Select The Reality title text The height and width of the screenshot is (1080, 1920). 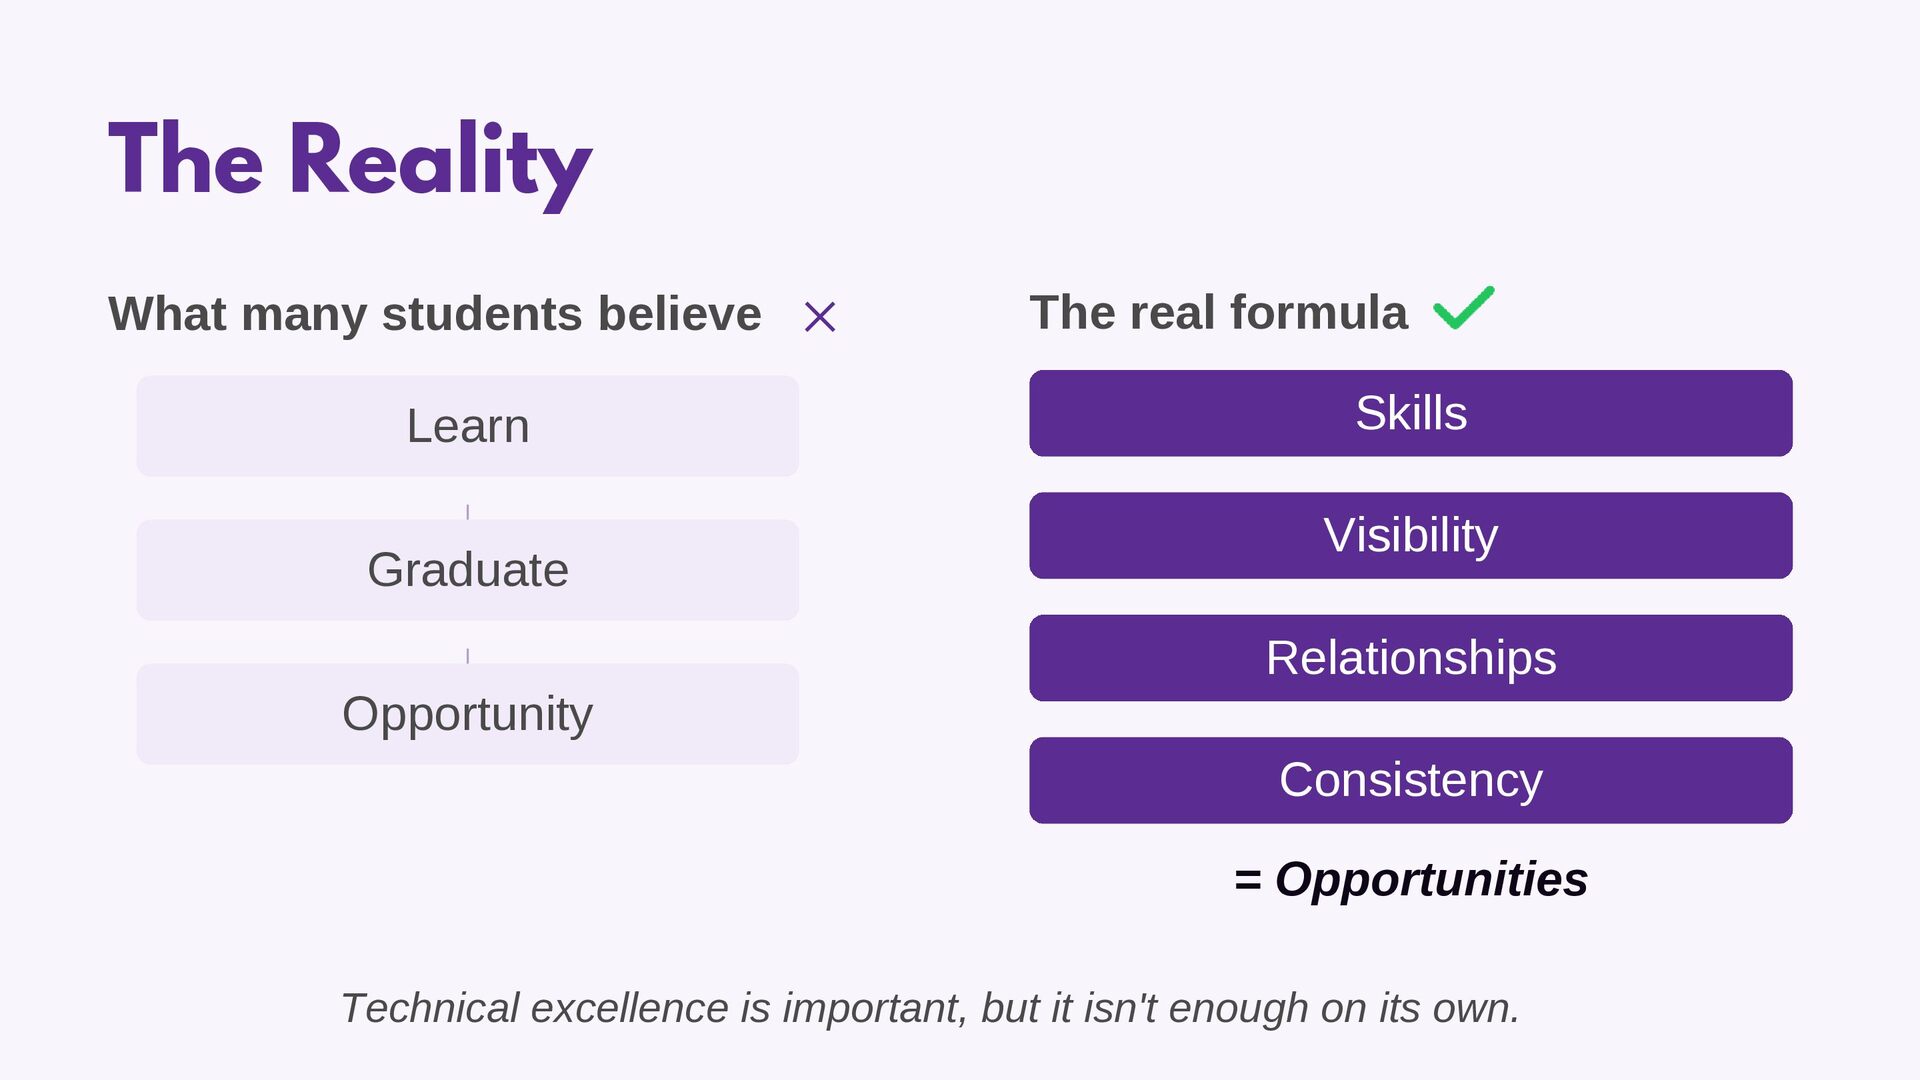pos(350,163)
